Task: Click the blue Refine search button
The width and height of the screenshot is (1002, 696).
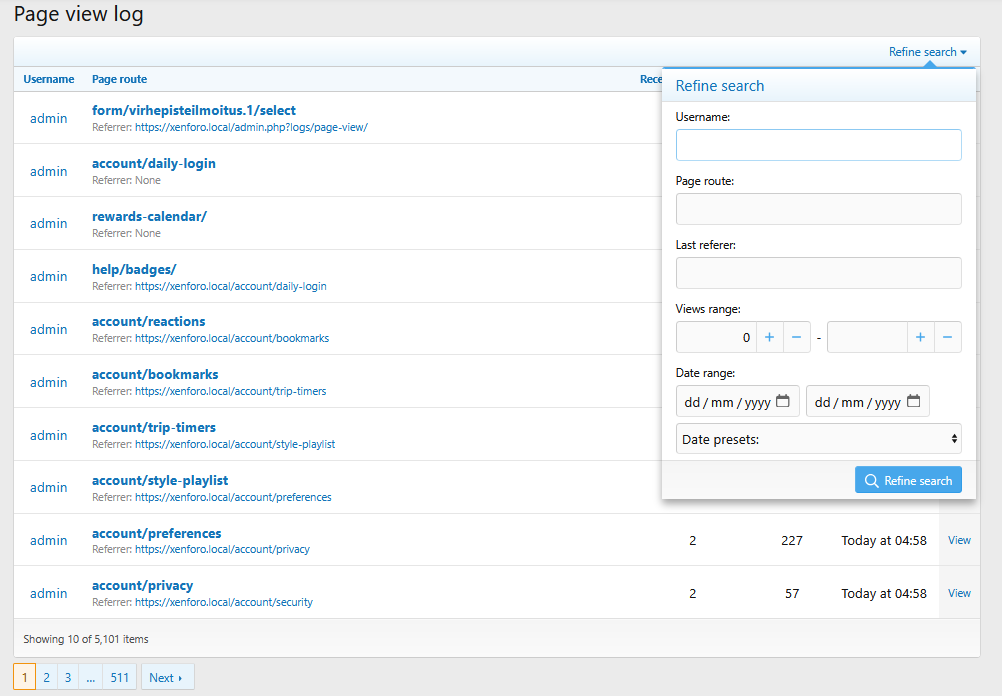Action: pyautogui.click(x=908, y=480)
